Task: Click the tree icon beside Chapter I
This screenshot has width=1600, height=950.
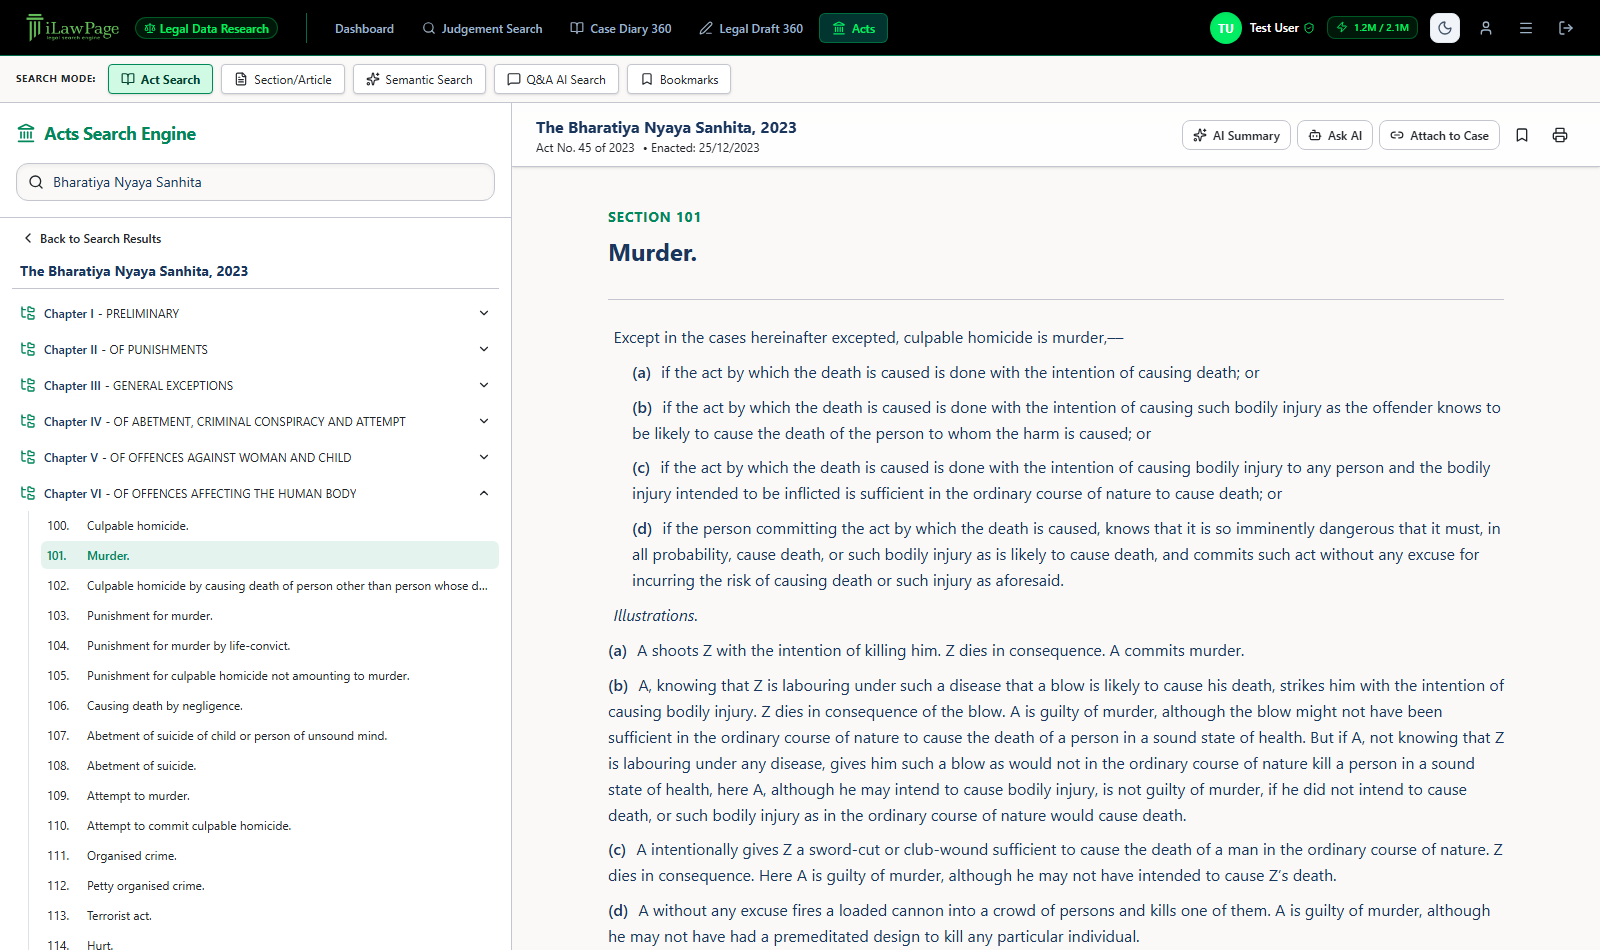Action: pos(28,313)
